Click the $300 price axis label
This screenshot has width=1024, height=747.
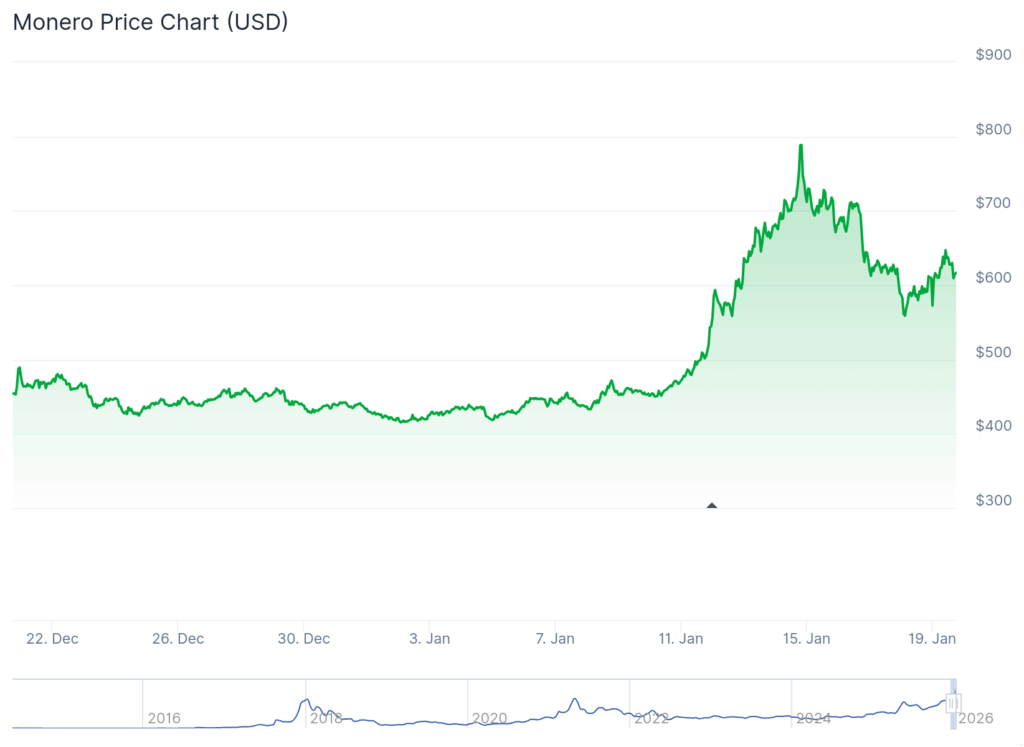click(x=993, y=500)
